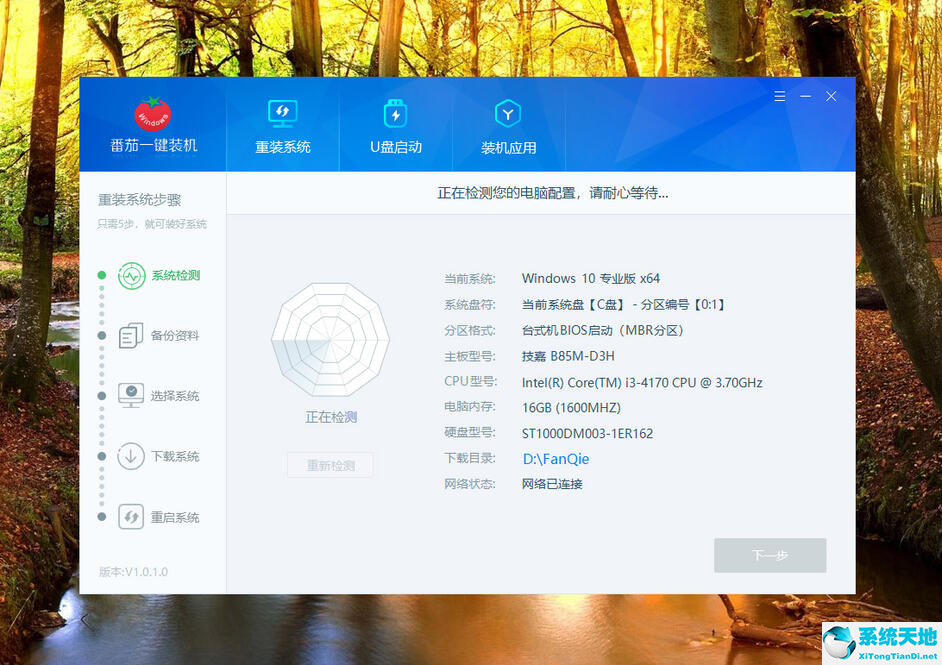Screen dimensions: 942x665
Task: Select the 备份资料 documents icon
Action: coord(131,335)
